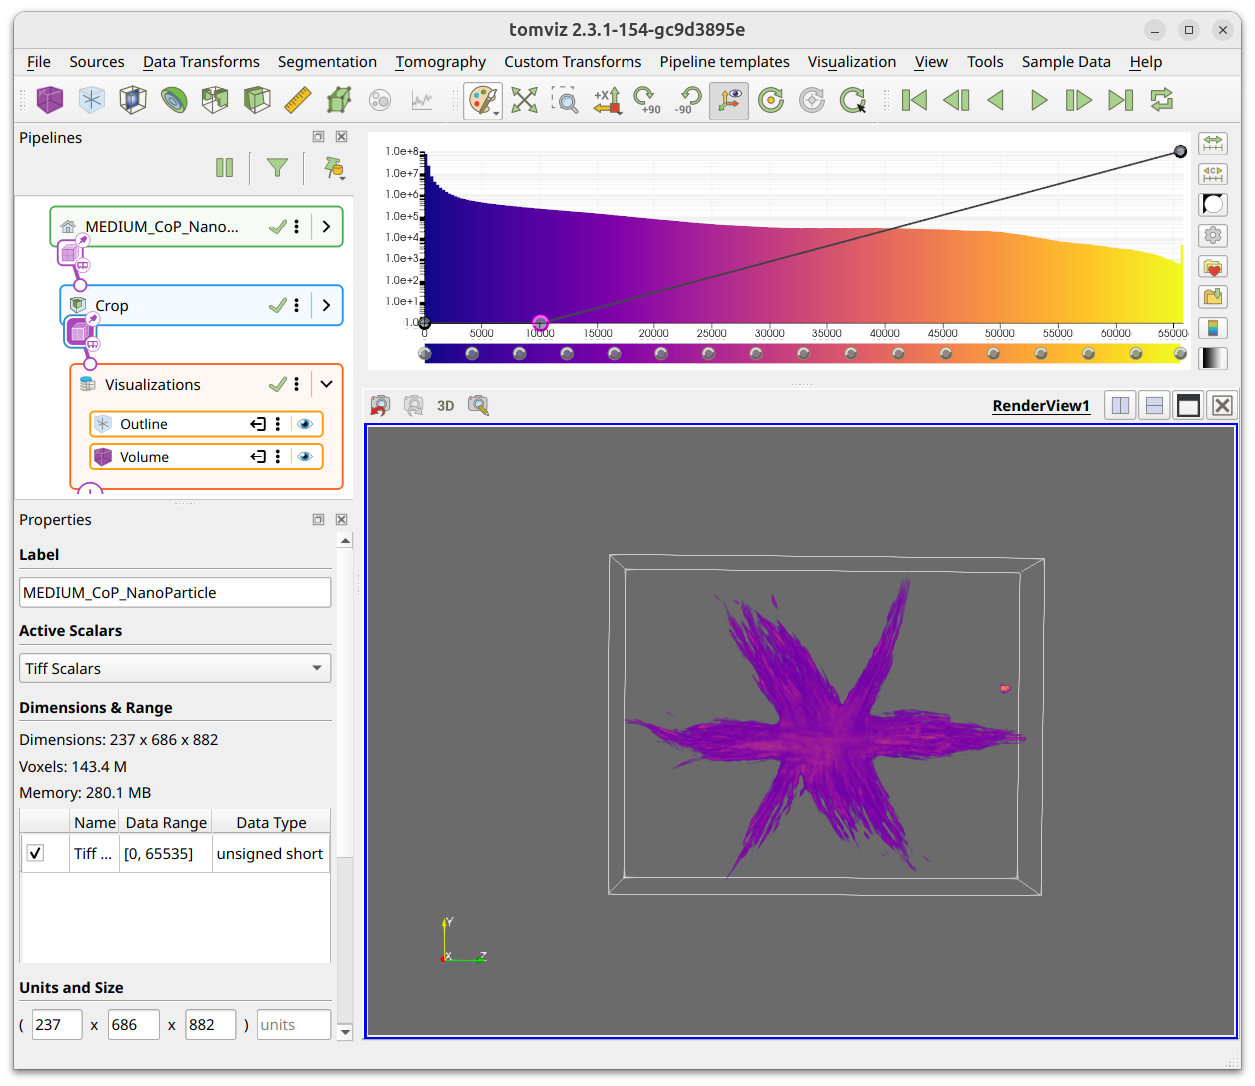This screenshot has width=1255, height=1086.
Task: Expand the MEDIUM_CoP_Nano source arrow
Action: (x=326, y=227)
